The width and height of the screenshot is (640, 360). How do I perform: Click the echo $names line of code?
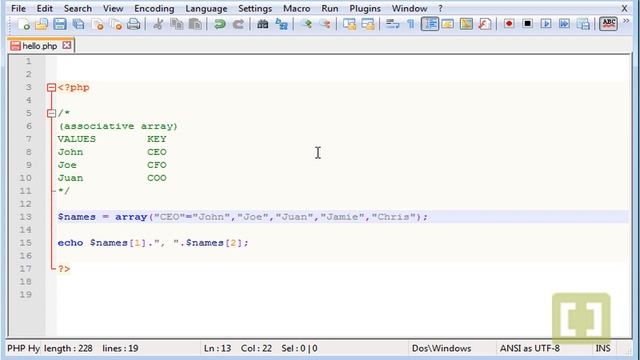pos(153,243)
